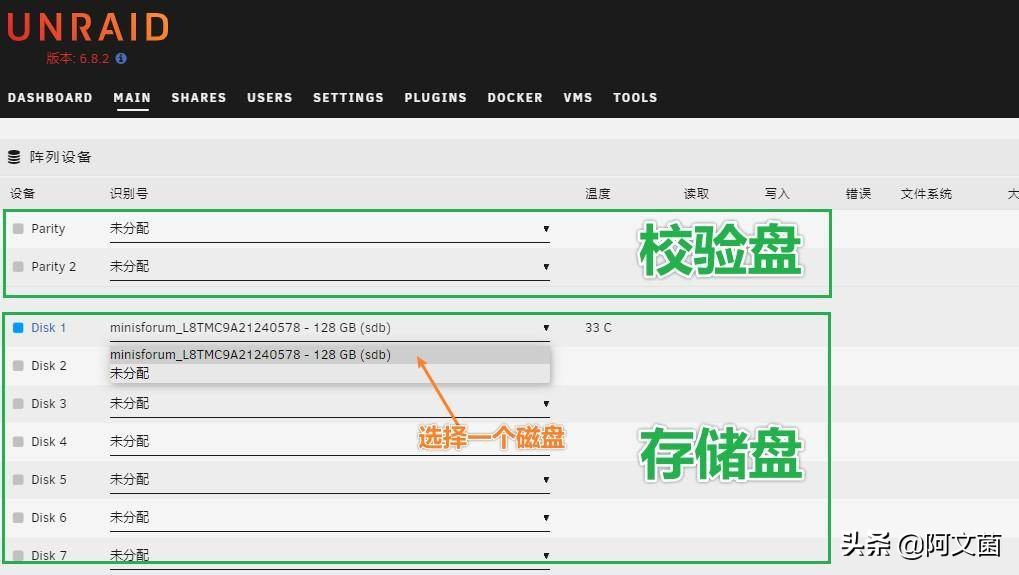Click the blue Disk 1 status indicator
Viewport: 1019px width, 575px height.
tap(18, 327)
